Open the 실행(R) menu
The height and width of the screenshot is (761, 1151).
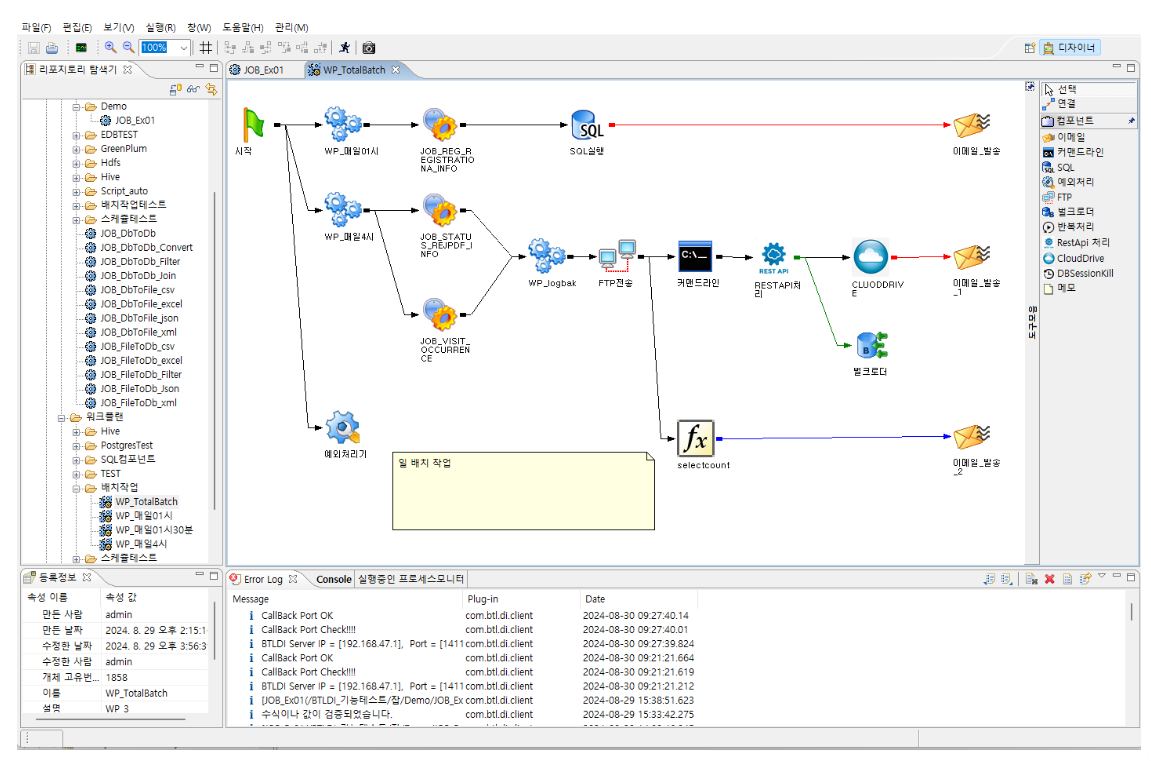tap(161, 27)
